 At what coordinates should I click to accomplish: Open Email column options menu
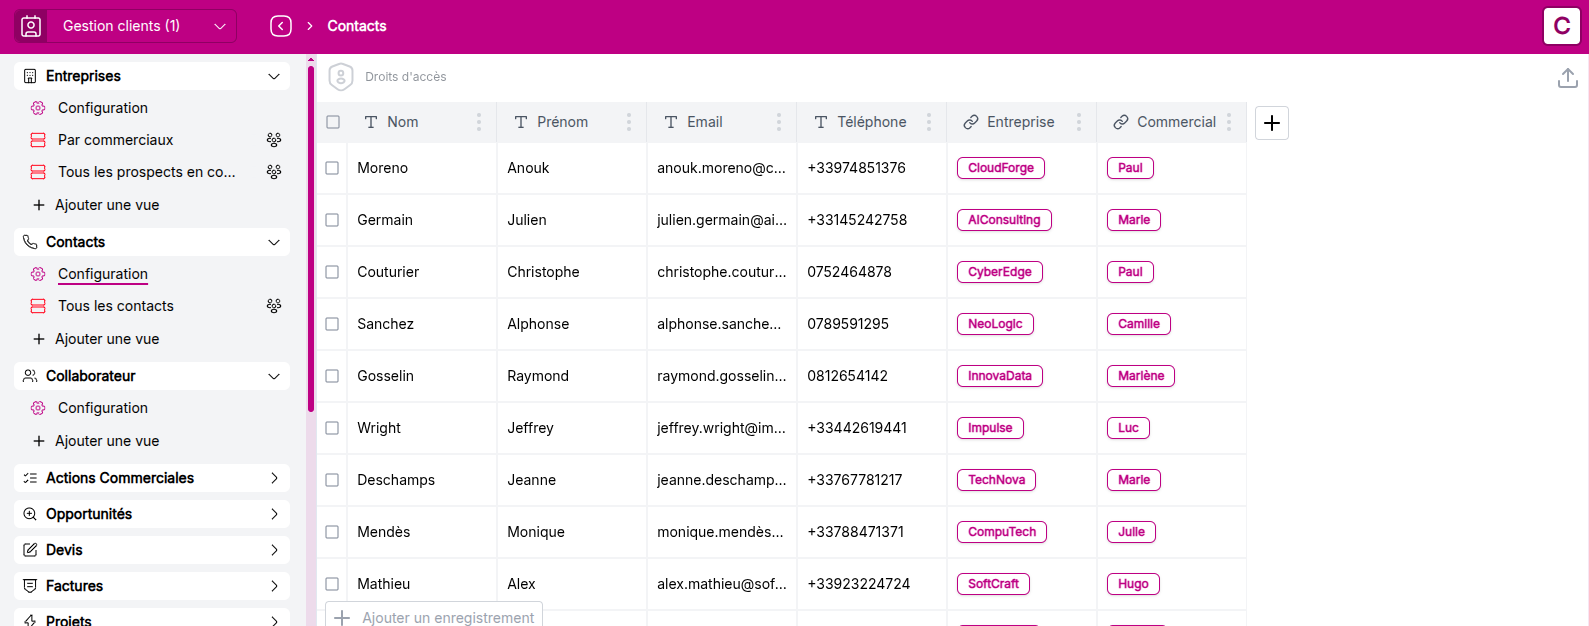click(779, 122)
